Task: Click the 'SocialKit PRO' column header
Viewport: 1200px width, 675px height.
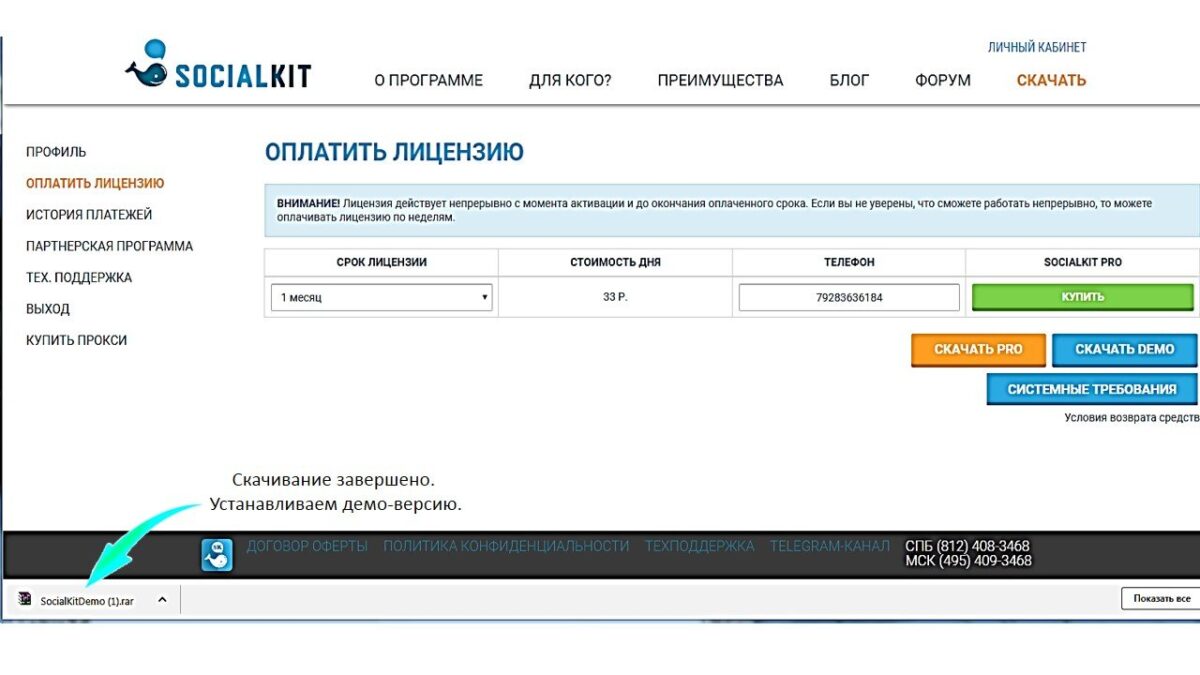Action: pyautogui.click(x=1083, y=262)
